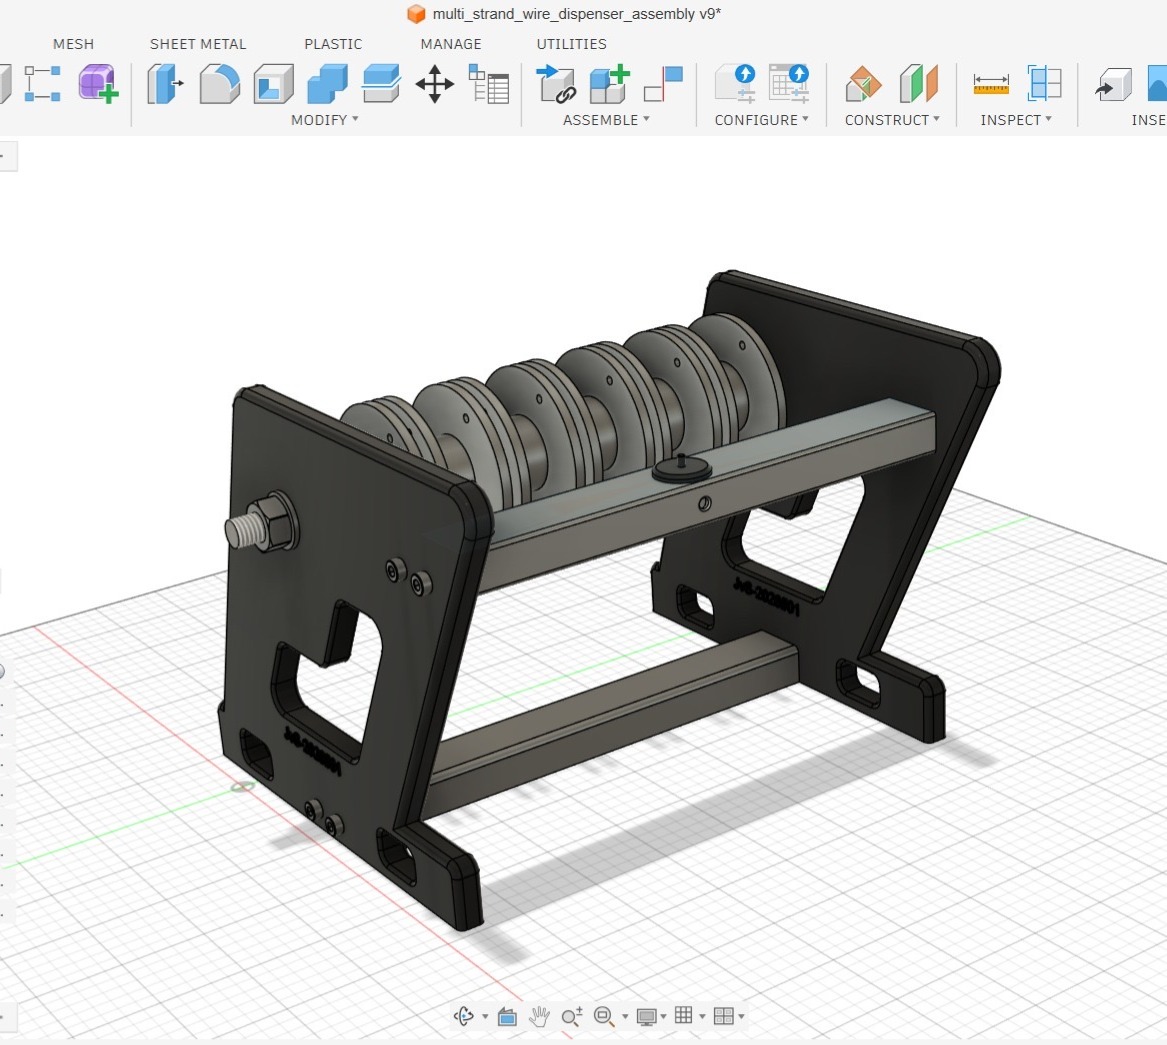Image resolution: width=1167 pixels, height=1045 pixels.
Task: Activate the Pan hand tool
Action: coord(539,1016)
